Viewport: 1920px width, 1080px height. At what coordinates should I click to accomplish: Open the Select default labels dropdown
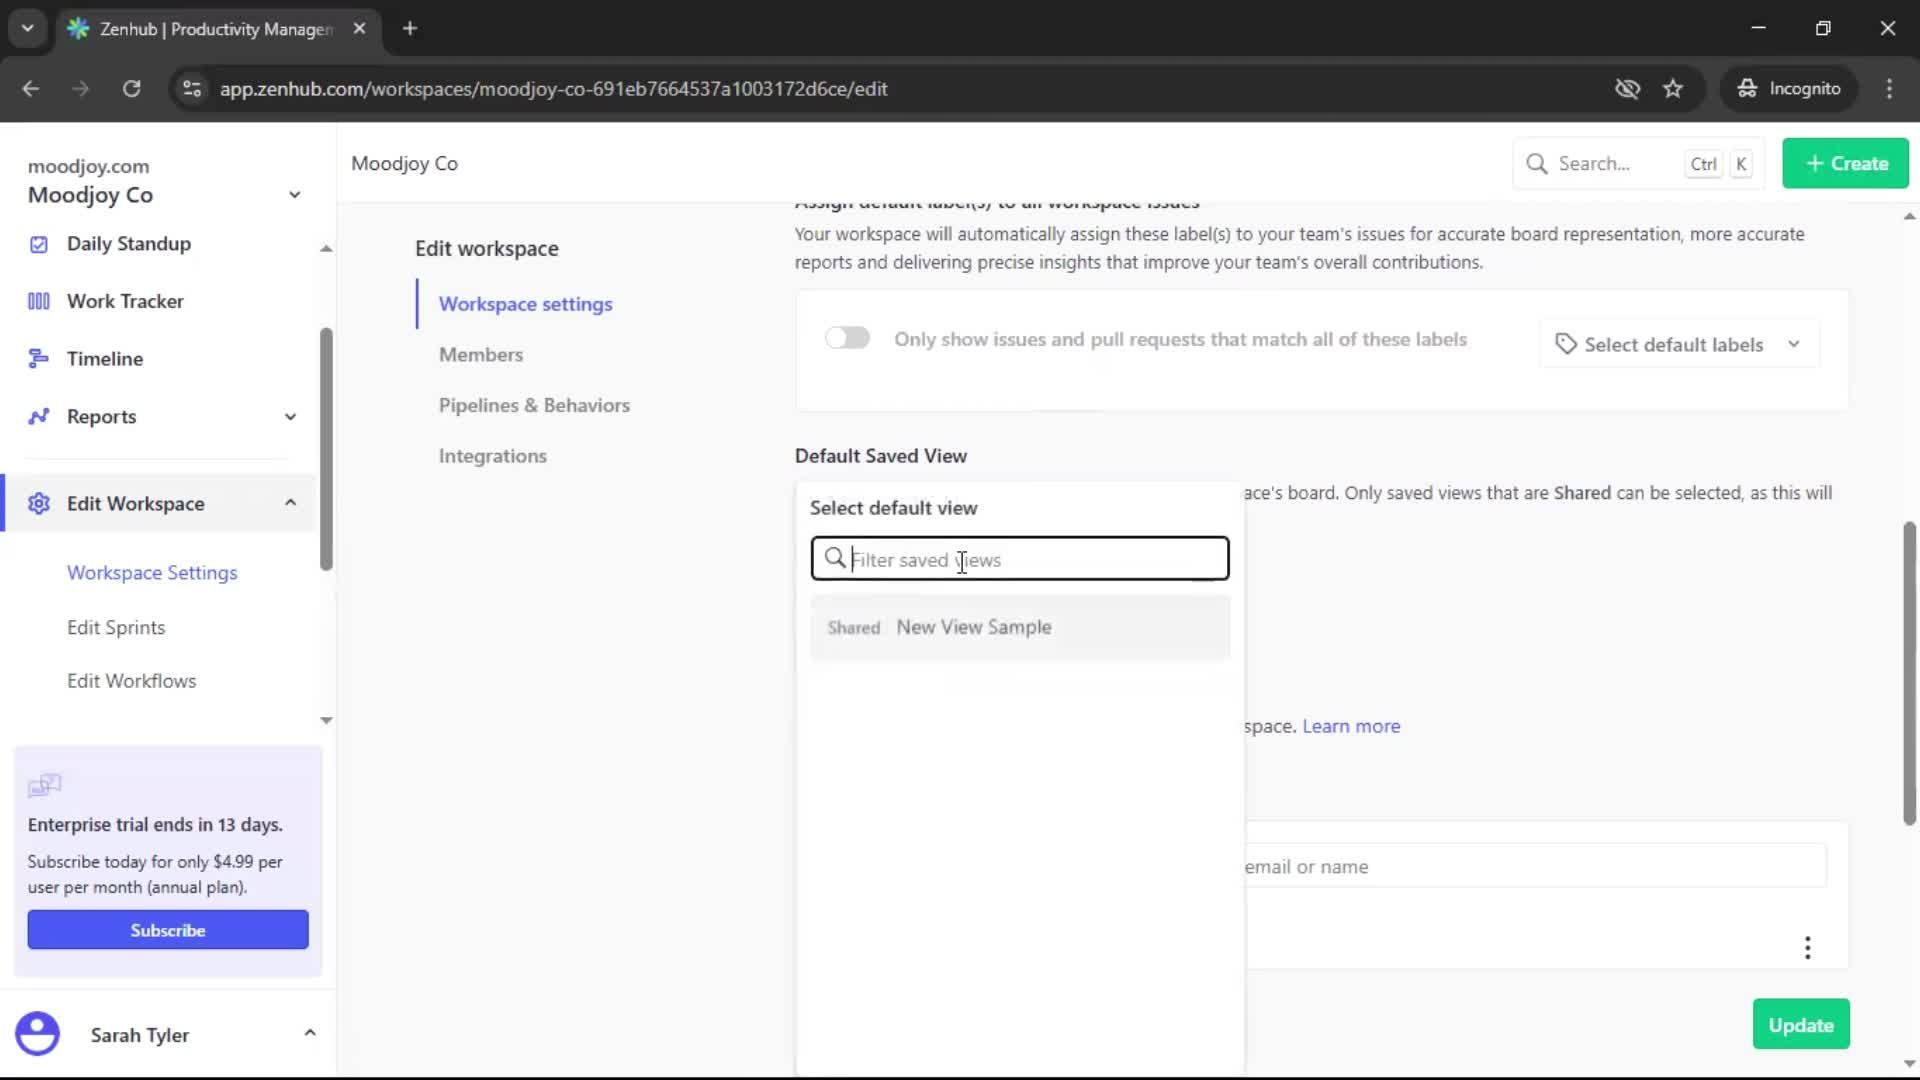(x=1679, y=344)
